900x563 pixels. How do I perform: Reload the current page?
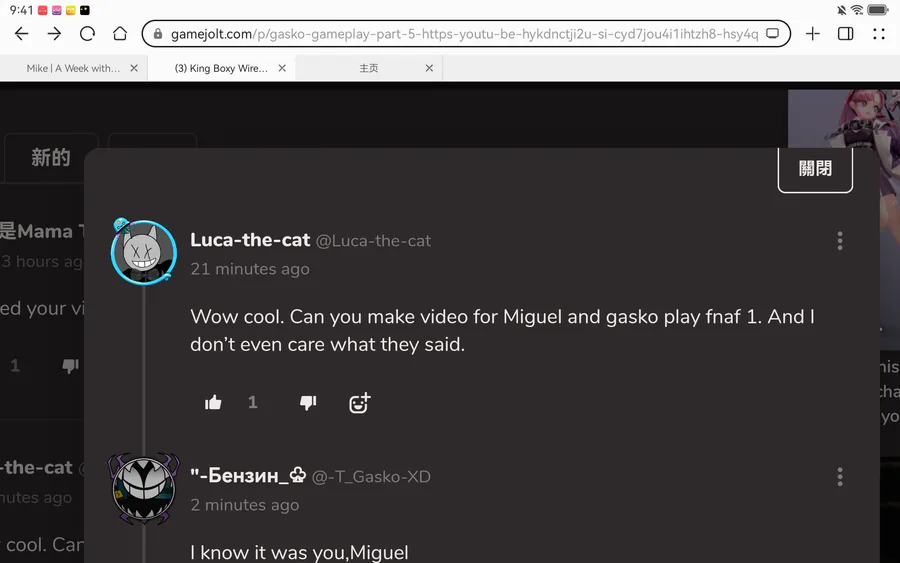(x=87, y=34)
